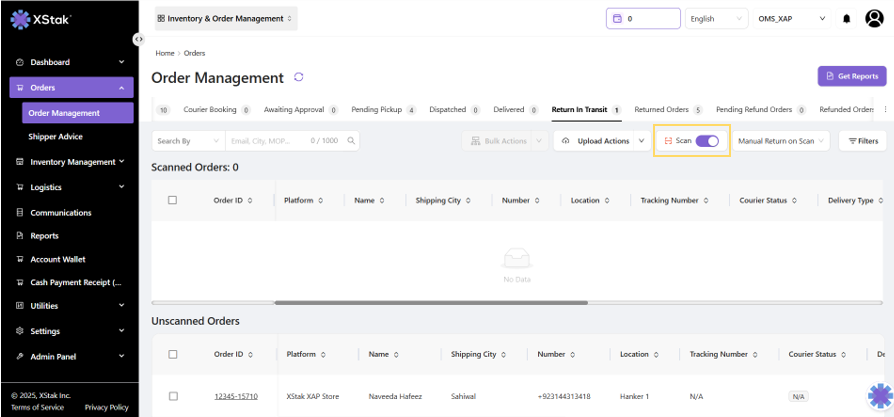Open the chat widget icon at bottom right
The height and width of the screenshot is (417, 894).
[x=879, y=396]
